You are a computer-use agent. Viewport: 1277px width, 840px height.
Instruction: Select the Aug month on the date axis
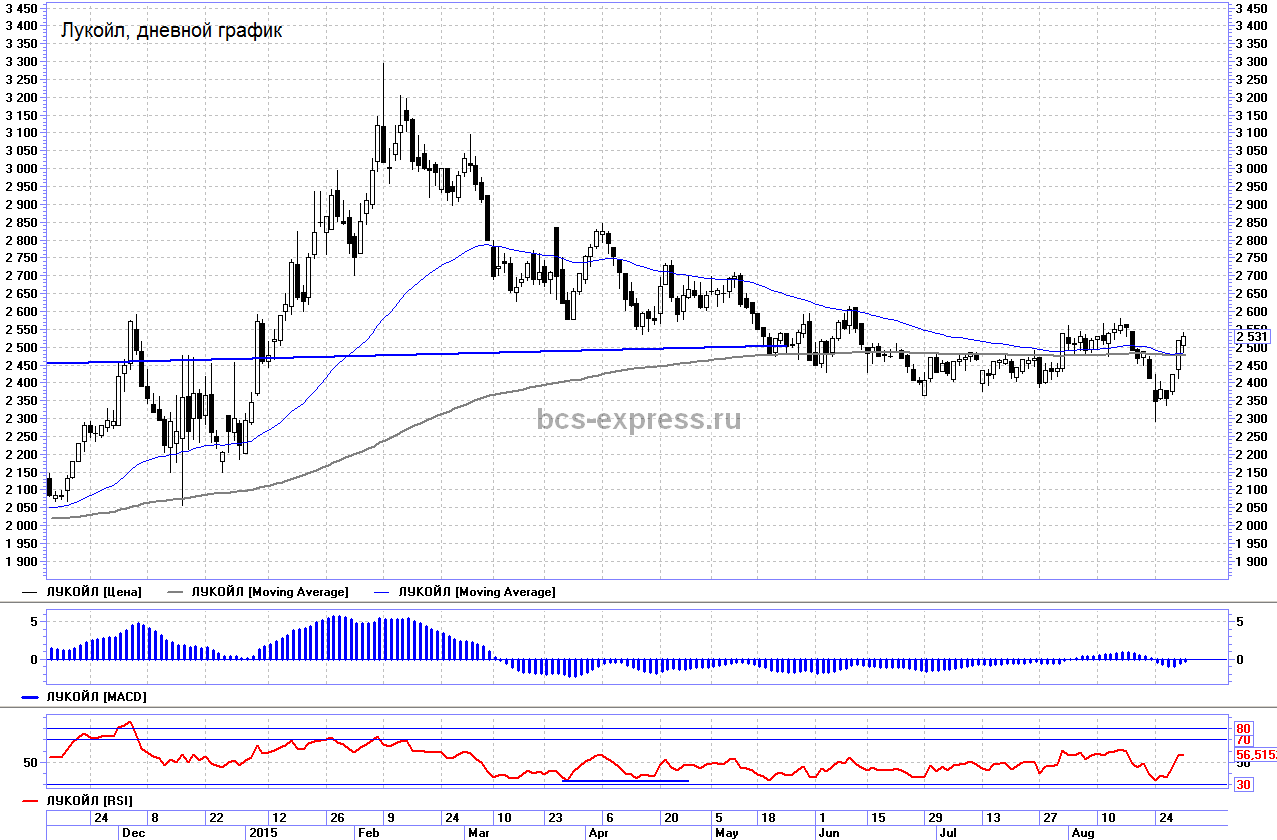(1083, 832)
